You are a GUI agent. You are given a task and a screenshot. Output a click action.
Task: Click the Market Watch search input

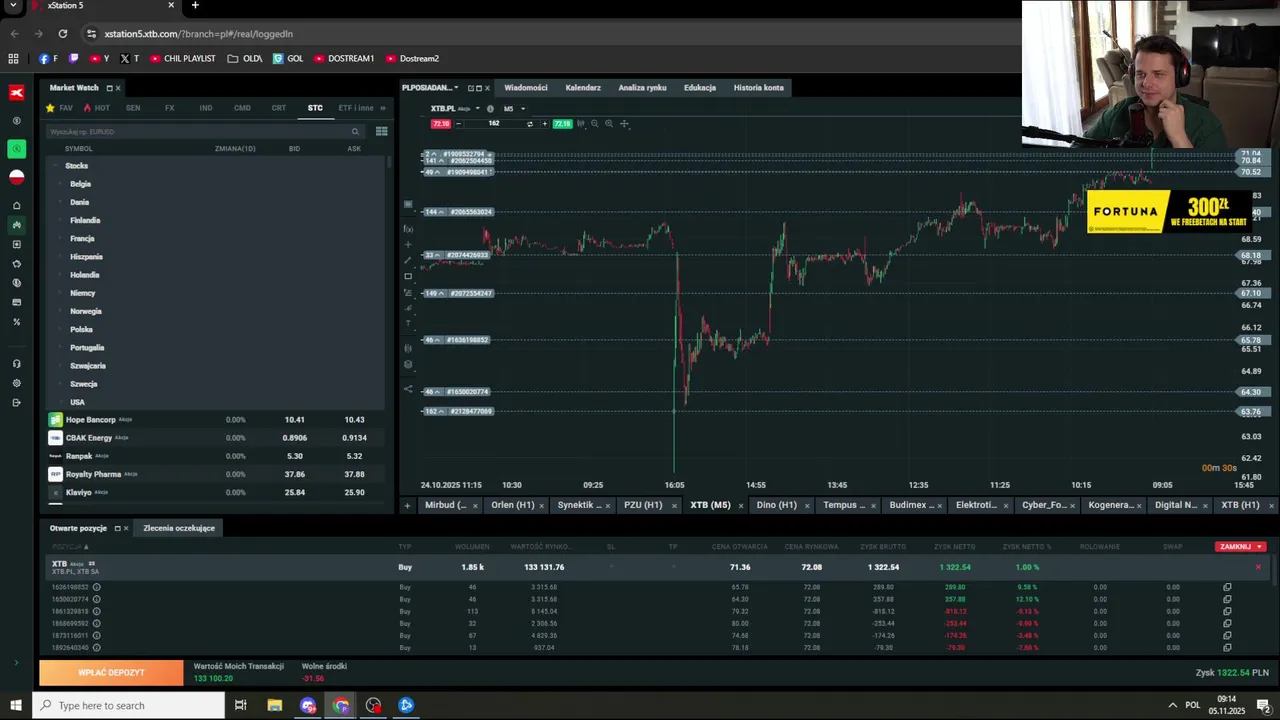point(205,131)
